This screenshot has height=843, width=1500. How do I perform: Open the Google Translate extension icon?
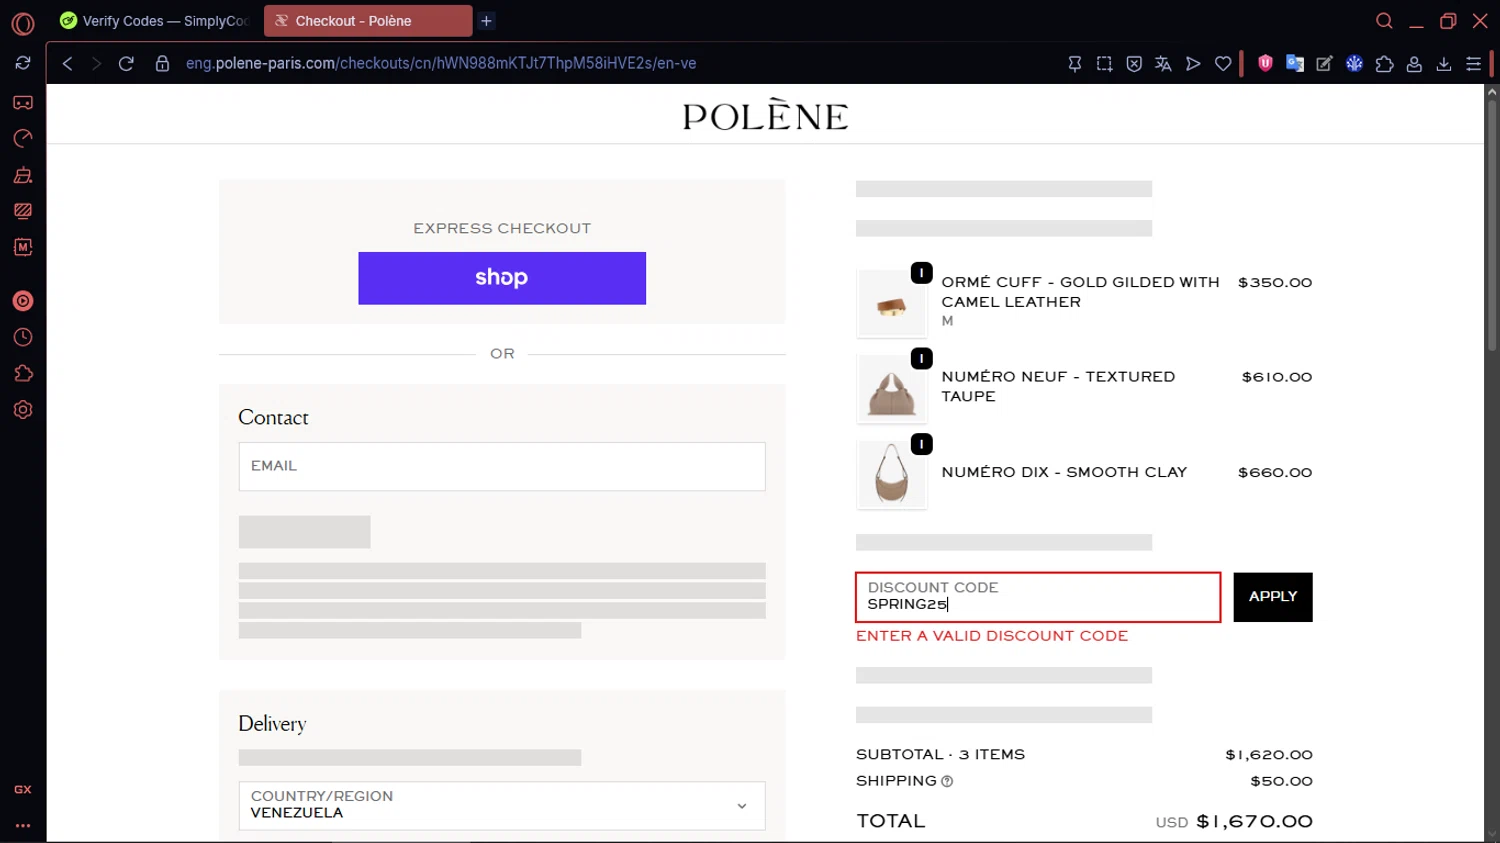coord(1295,63)
